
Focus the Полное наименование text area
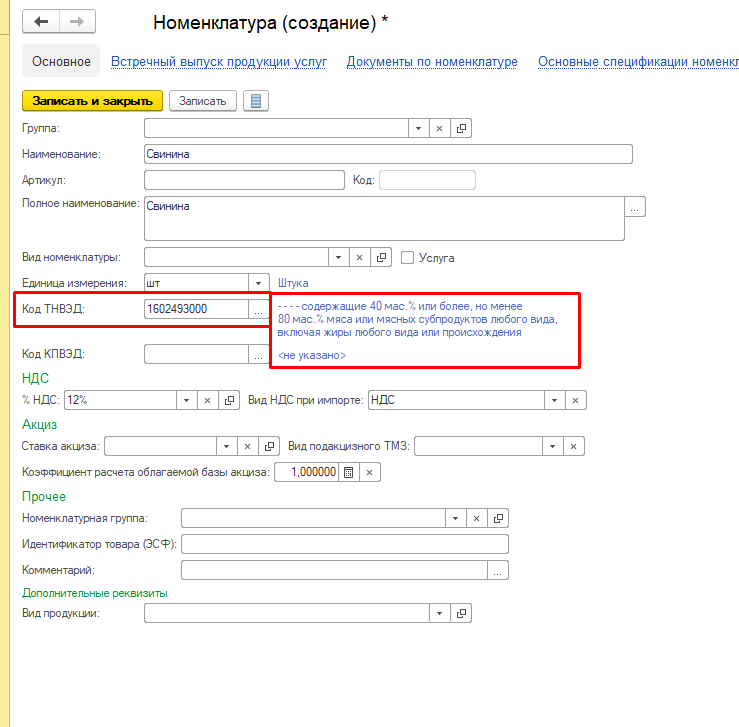pos(384,219)
